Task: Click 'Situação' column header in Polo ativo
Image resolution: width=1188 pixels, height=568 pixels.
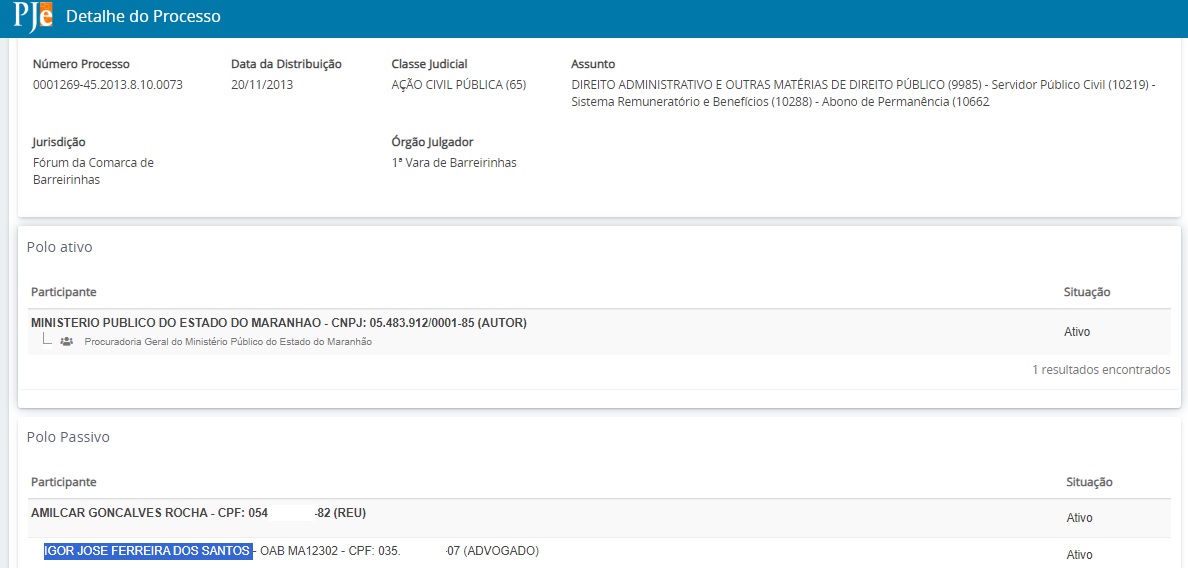Action: coord(1086,292)
